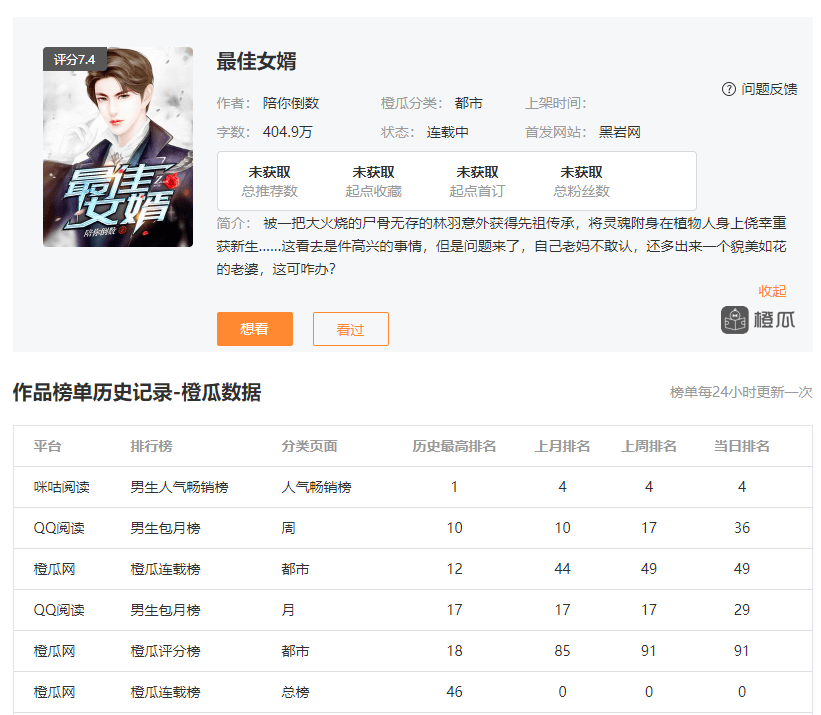Image resolution: width=821 pixels, height=715 pixels.
Task: Click the 当日排名 column header
Action: pyautogui.click(x=741, y=446)
